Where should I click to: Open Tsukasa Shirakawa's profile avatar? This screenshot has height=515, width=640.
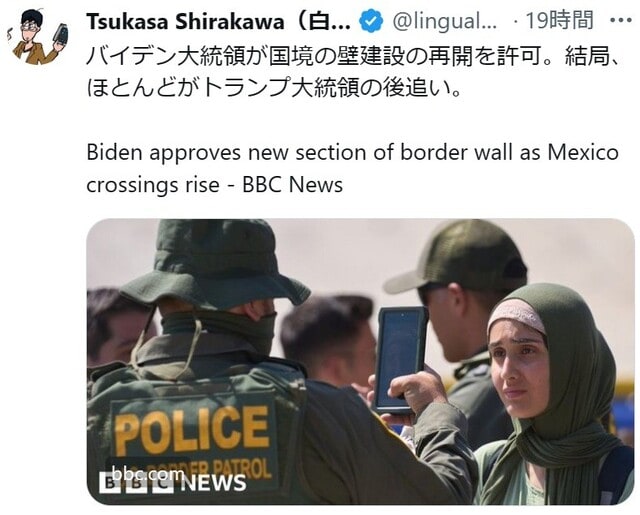[37, 36]
